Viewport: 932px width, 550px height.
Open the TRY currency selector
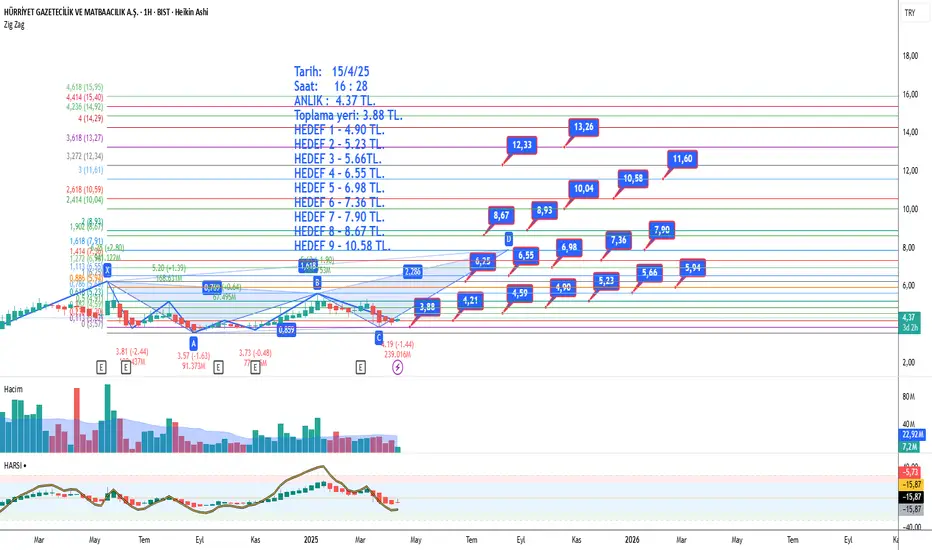910,12
